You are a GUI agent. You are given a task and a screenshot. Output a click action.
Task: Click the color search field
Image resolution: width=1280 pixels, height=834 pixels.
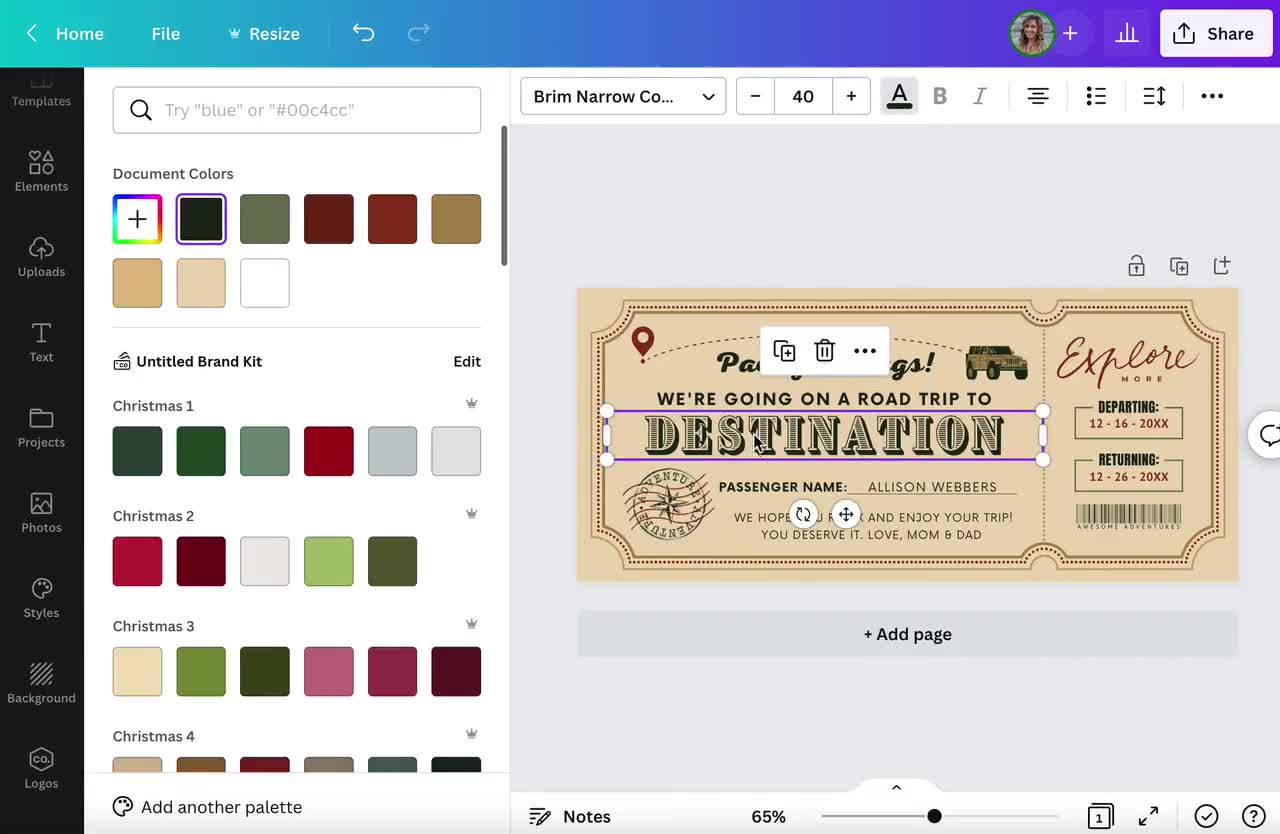297,110
